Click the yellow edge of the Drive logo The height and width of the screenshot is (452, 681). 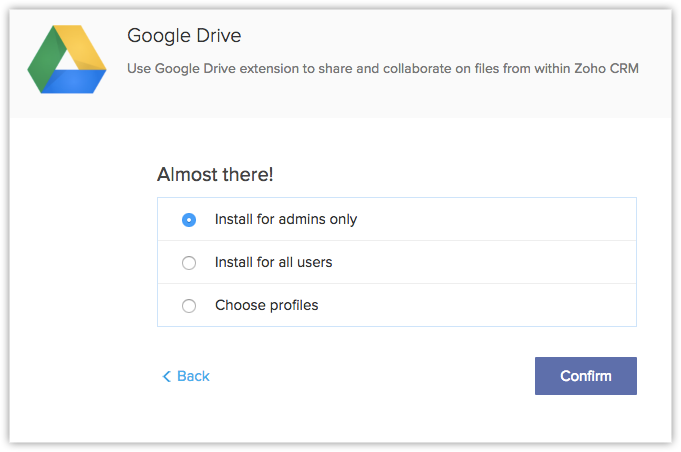84,52
